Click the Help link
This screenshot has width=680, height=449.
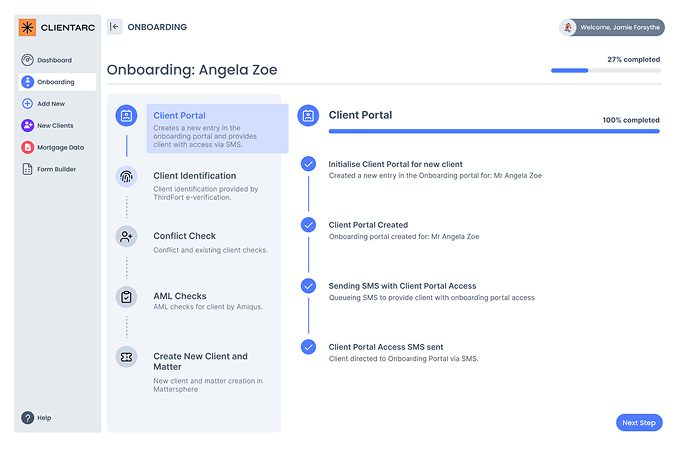tap(44, 418)
